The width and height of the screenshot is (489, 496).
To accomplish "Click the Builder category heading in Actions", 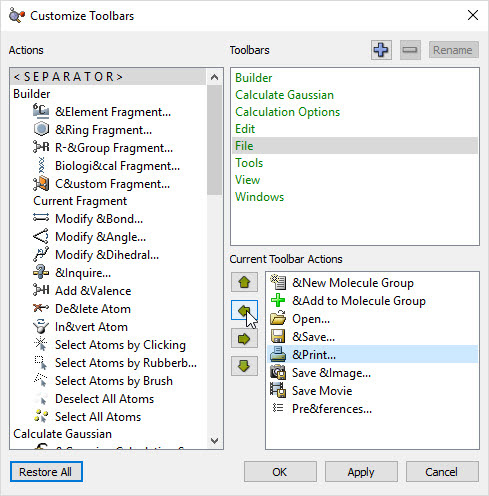I will 32,94.
